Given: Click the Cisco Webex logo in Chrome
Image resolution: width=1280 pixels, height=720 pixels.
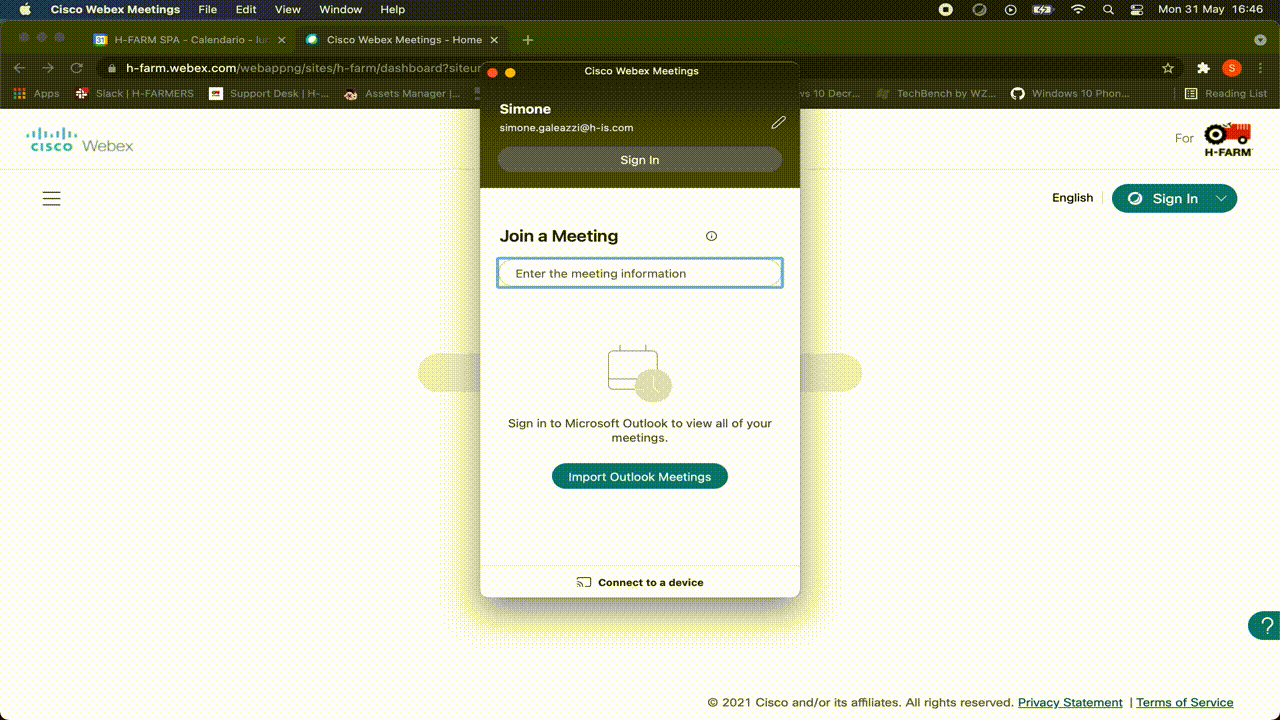Looking at the screenshot, I should tap(80, 140).
